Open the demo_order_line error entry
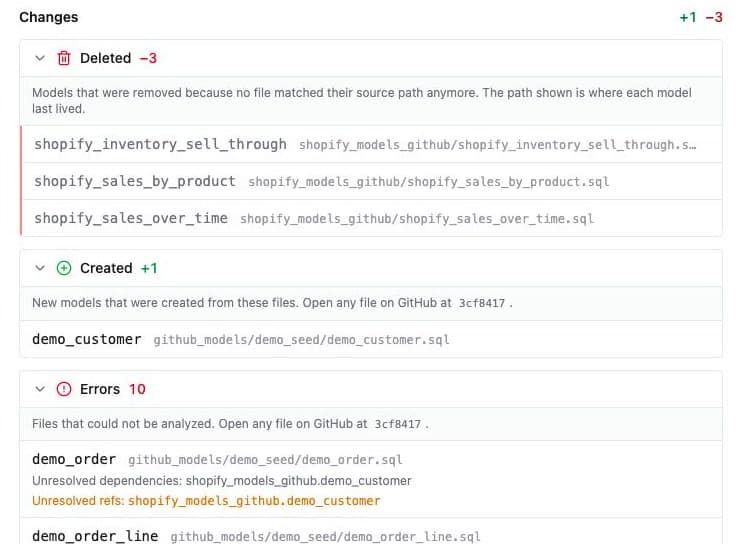Screen dimensions: 740x544 coord(95,536)
